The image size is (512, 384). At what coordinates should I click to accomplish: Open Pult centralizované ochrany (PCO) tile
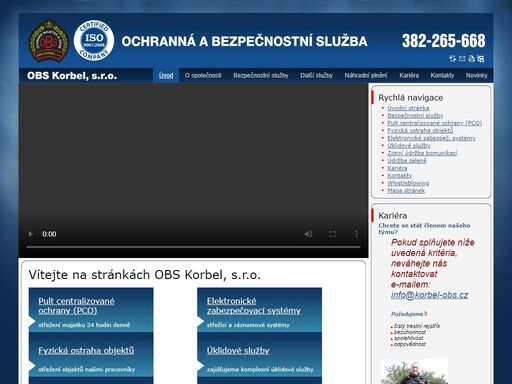(x=76, y=306)
